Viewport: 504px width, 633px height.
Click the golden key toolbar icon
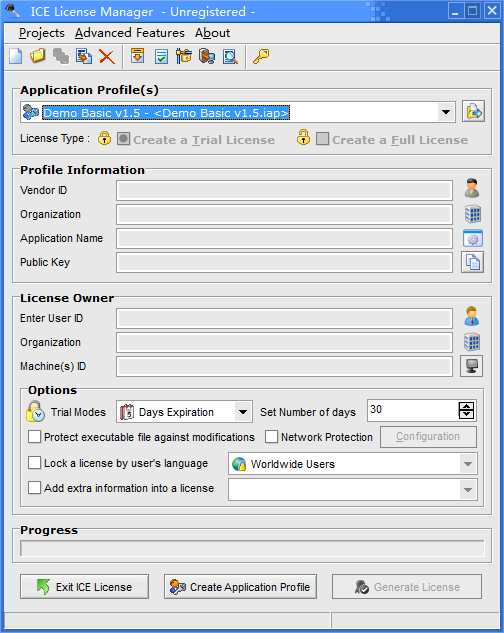(x=261, y=56)
